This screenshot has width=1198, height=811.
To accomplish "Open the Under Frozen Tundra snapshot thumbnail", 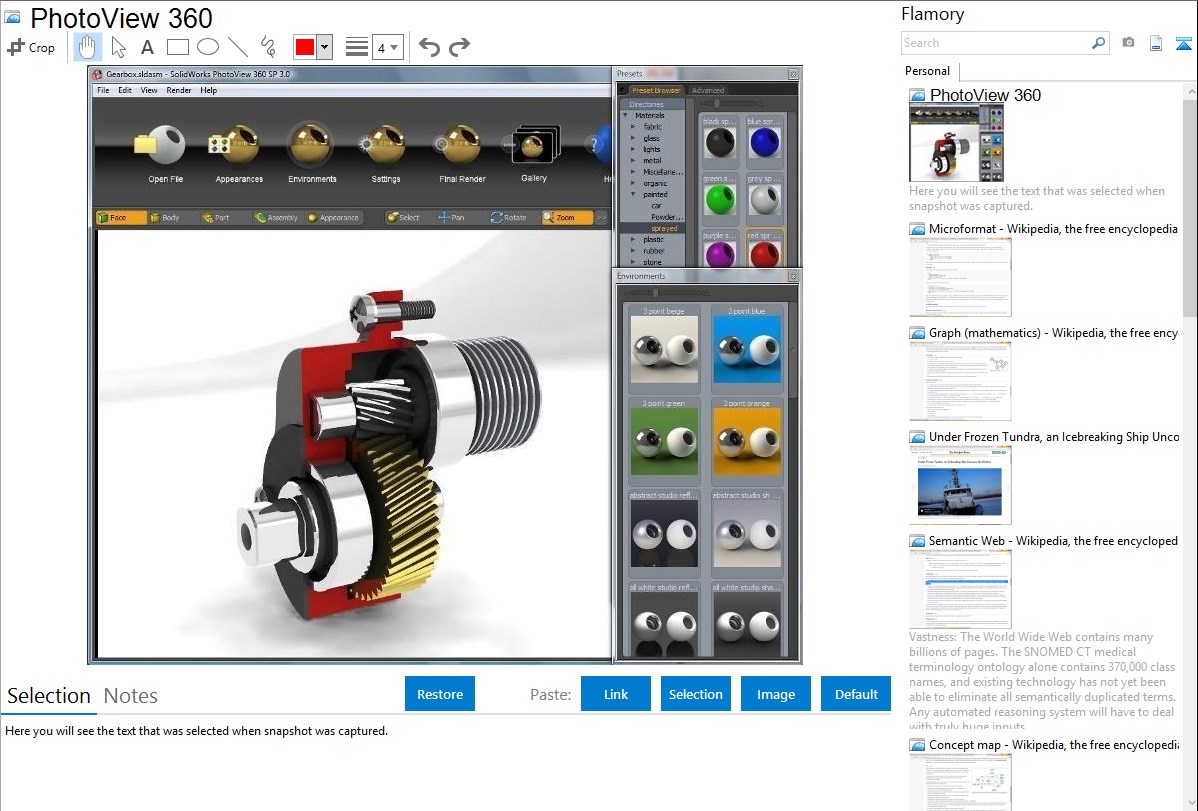I will 960,485.
